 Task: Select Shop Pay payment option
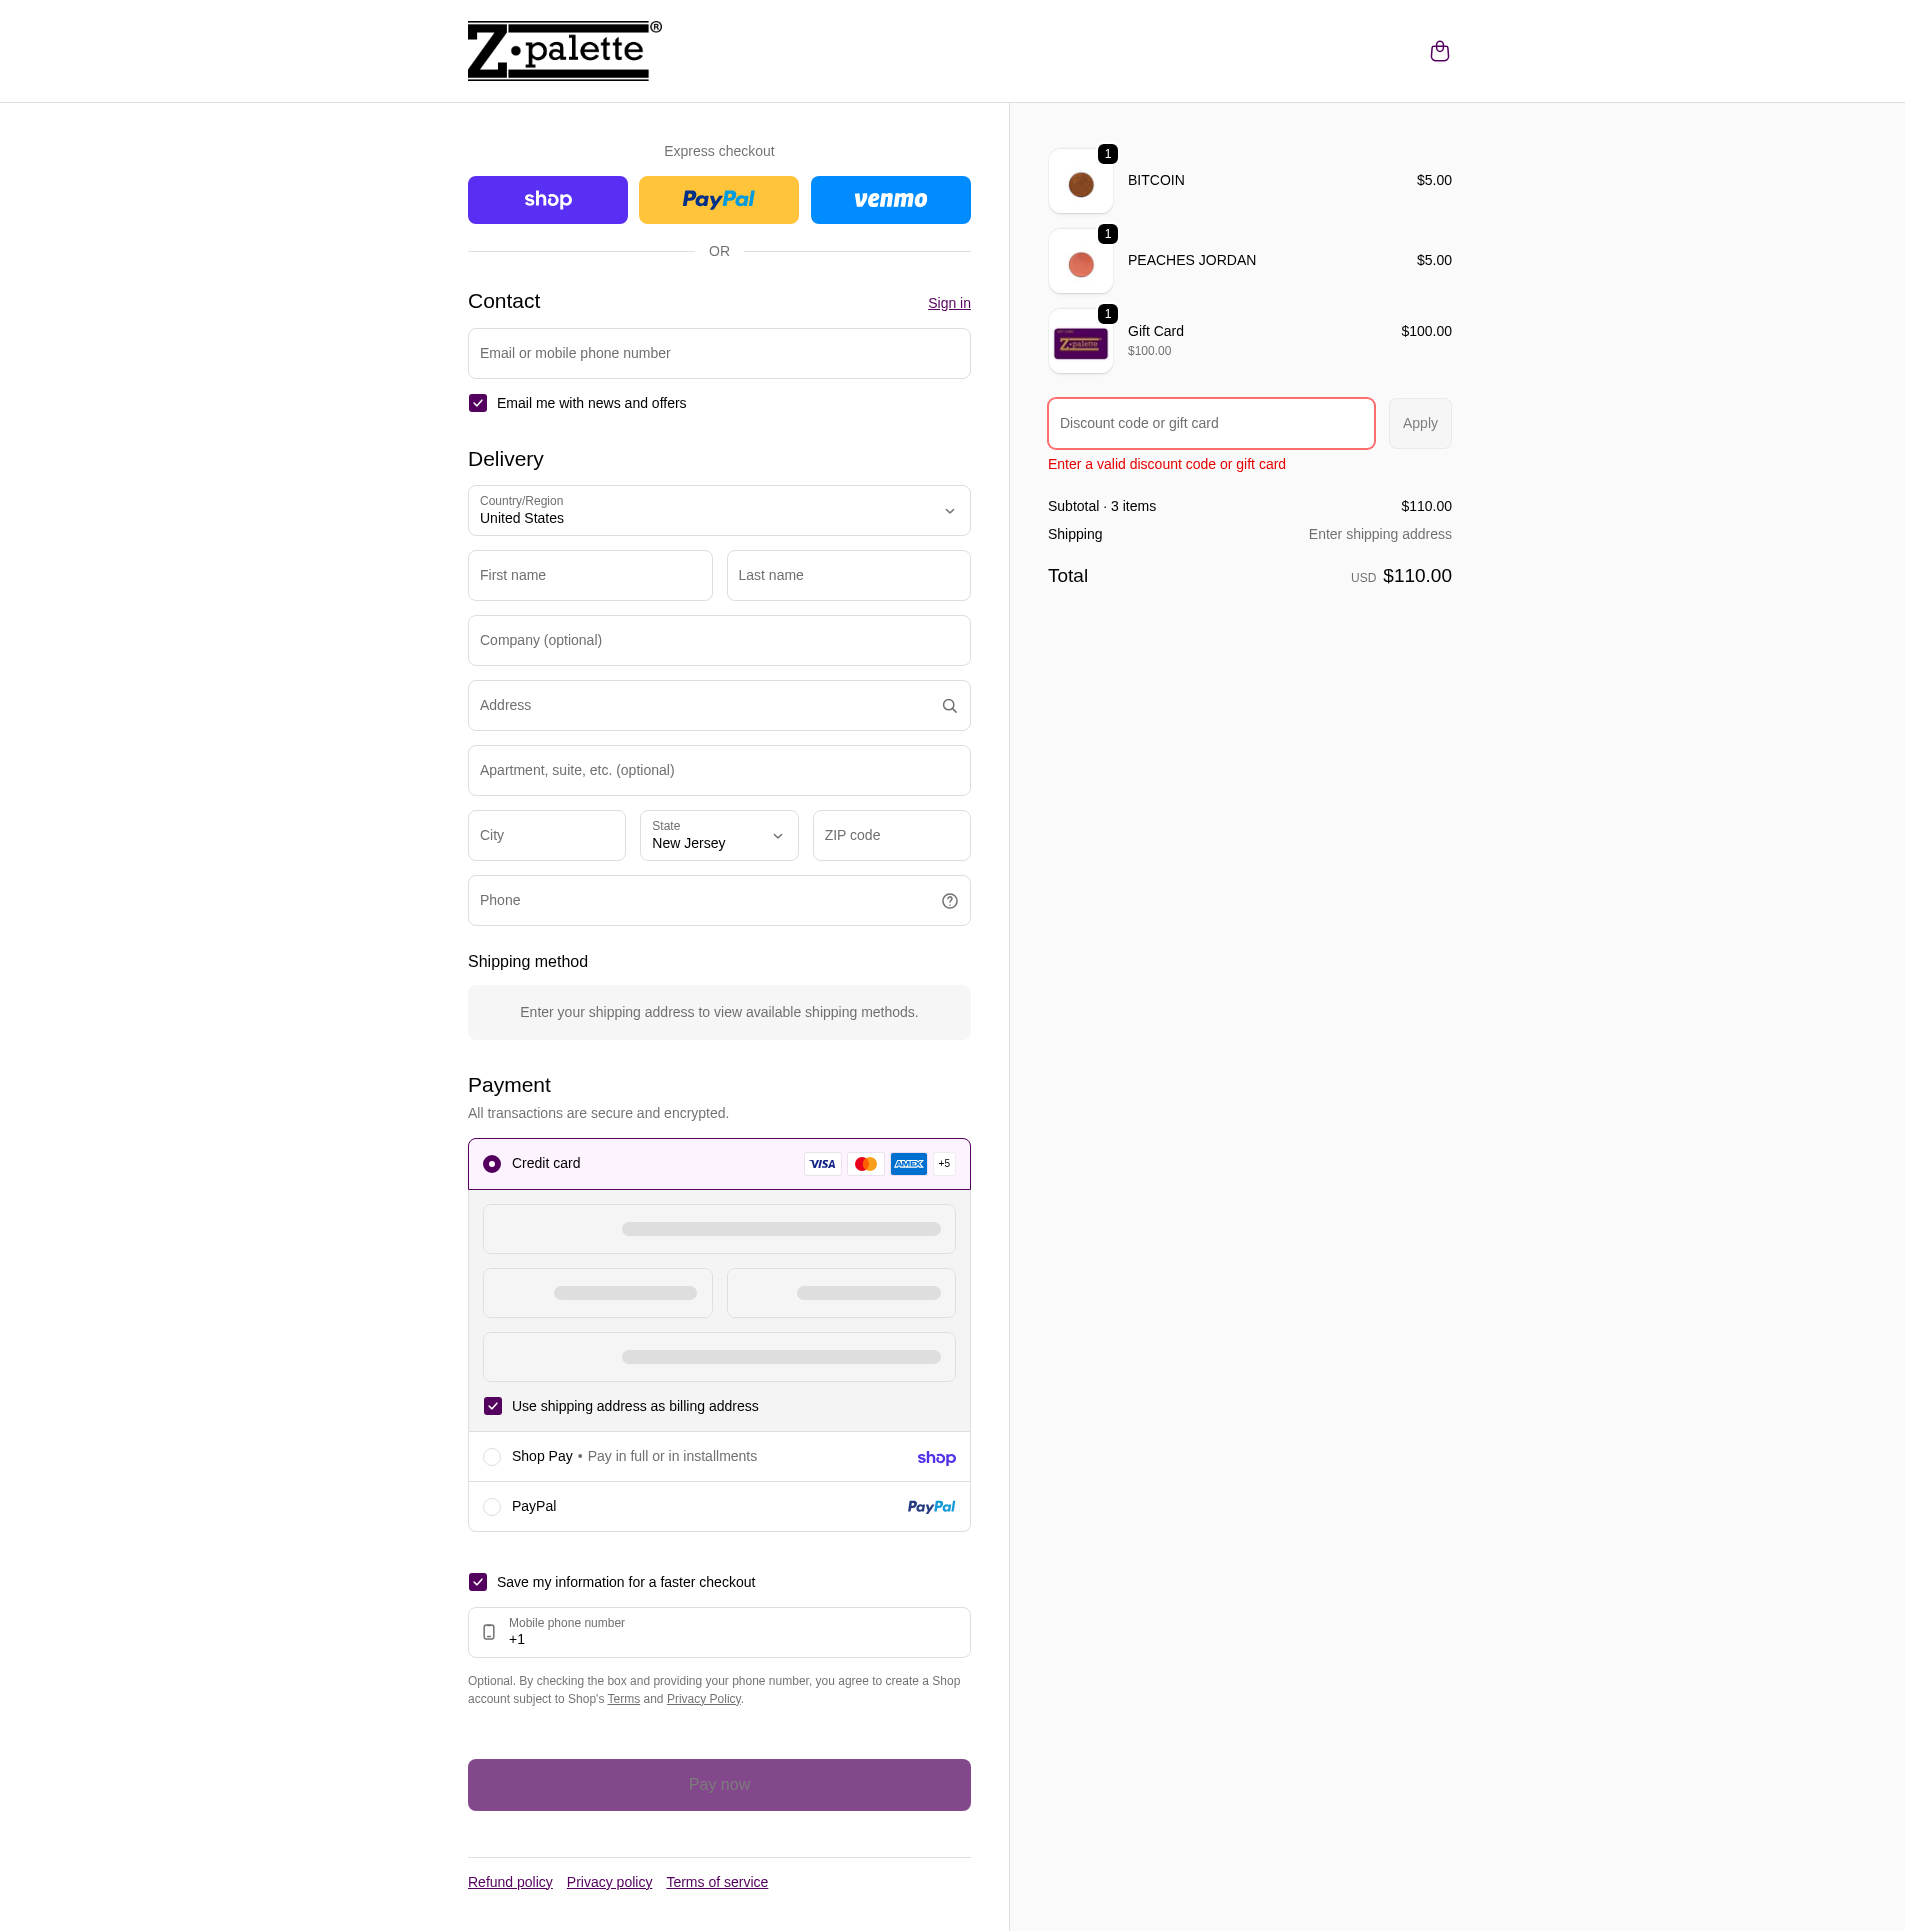(x=492, y=1456)
